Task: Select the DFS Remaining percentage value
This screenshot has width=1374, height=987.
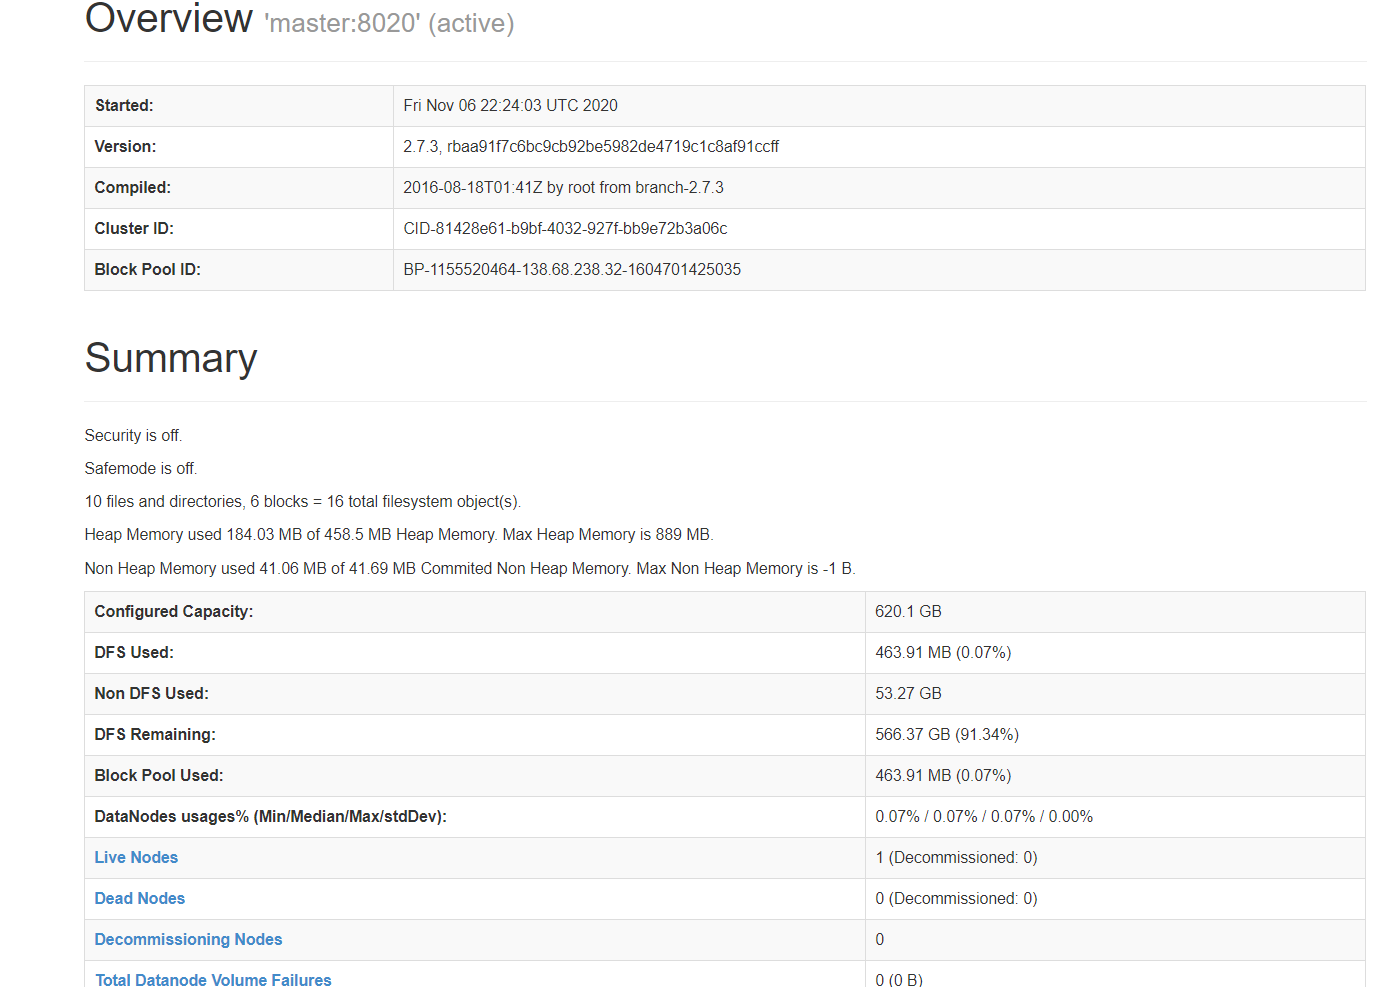Action: tap(992, 734)
